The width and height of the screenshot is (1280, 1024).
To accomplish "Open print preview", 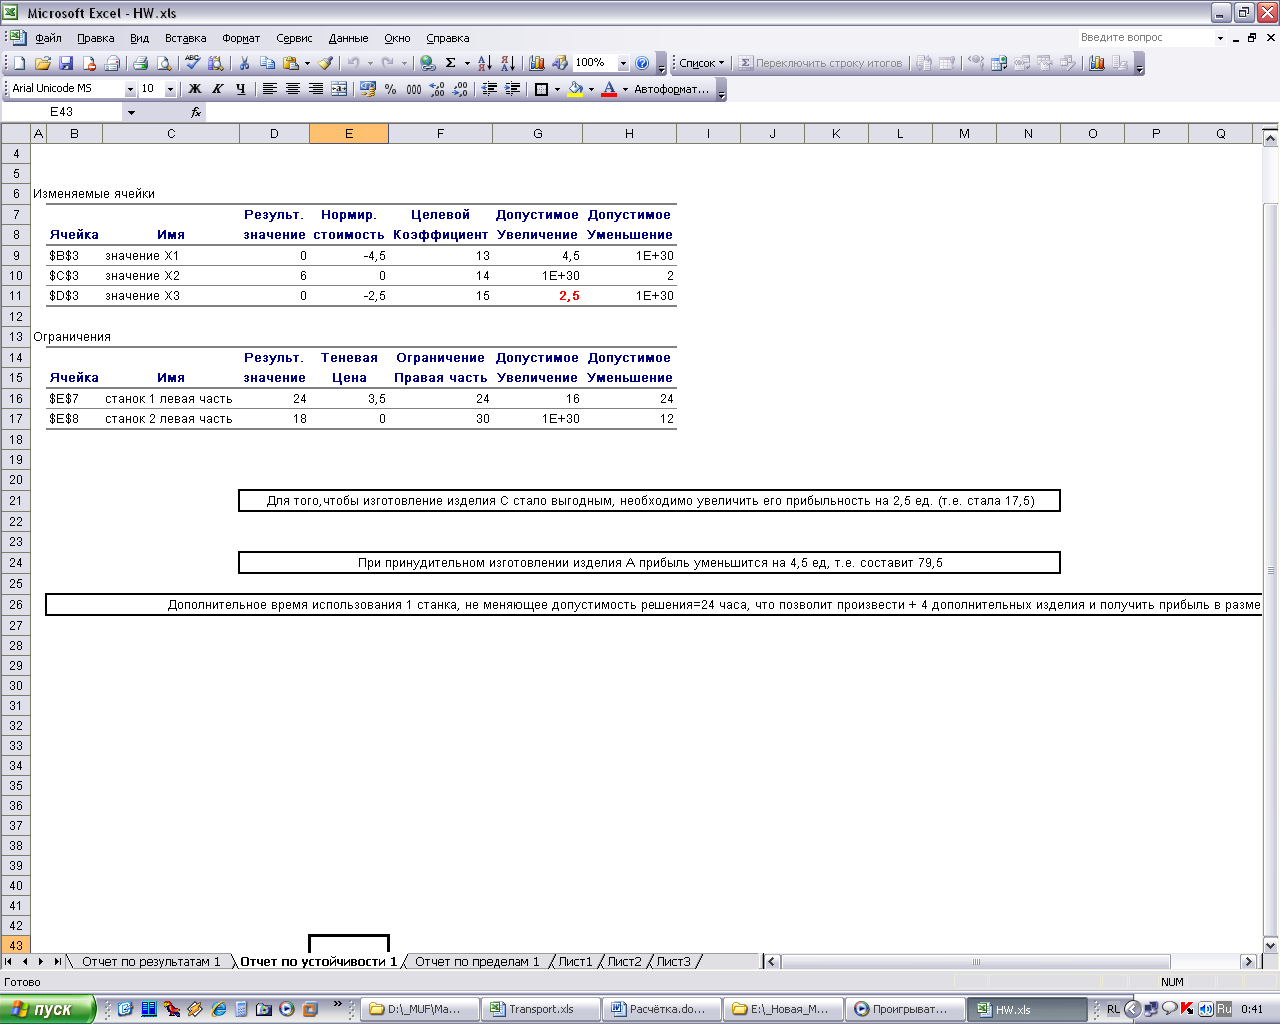I will click(164, 63).
